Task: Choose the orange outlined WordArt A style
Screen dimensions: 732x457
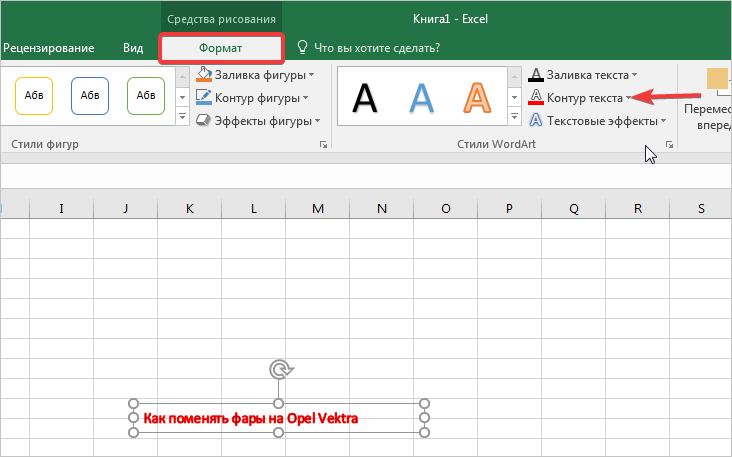Action: [x=477, y=98]
